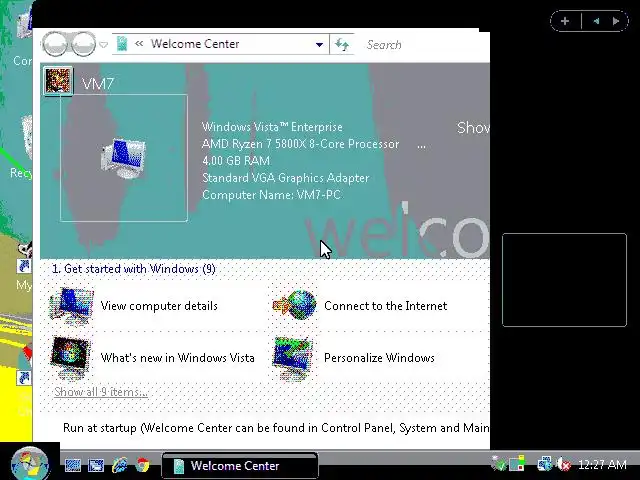Click Switch between windows quick launch icon
Image resolution: width=640 pixels, height=480 pixels.
96,465
